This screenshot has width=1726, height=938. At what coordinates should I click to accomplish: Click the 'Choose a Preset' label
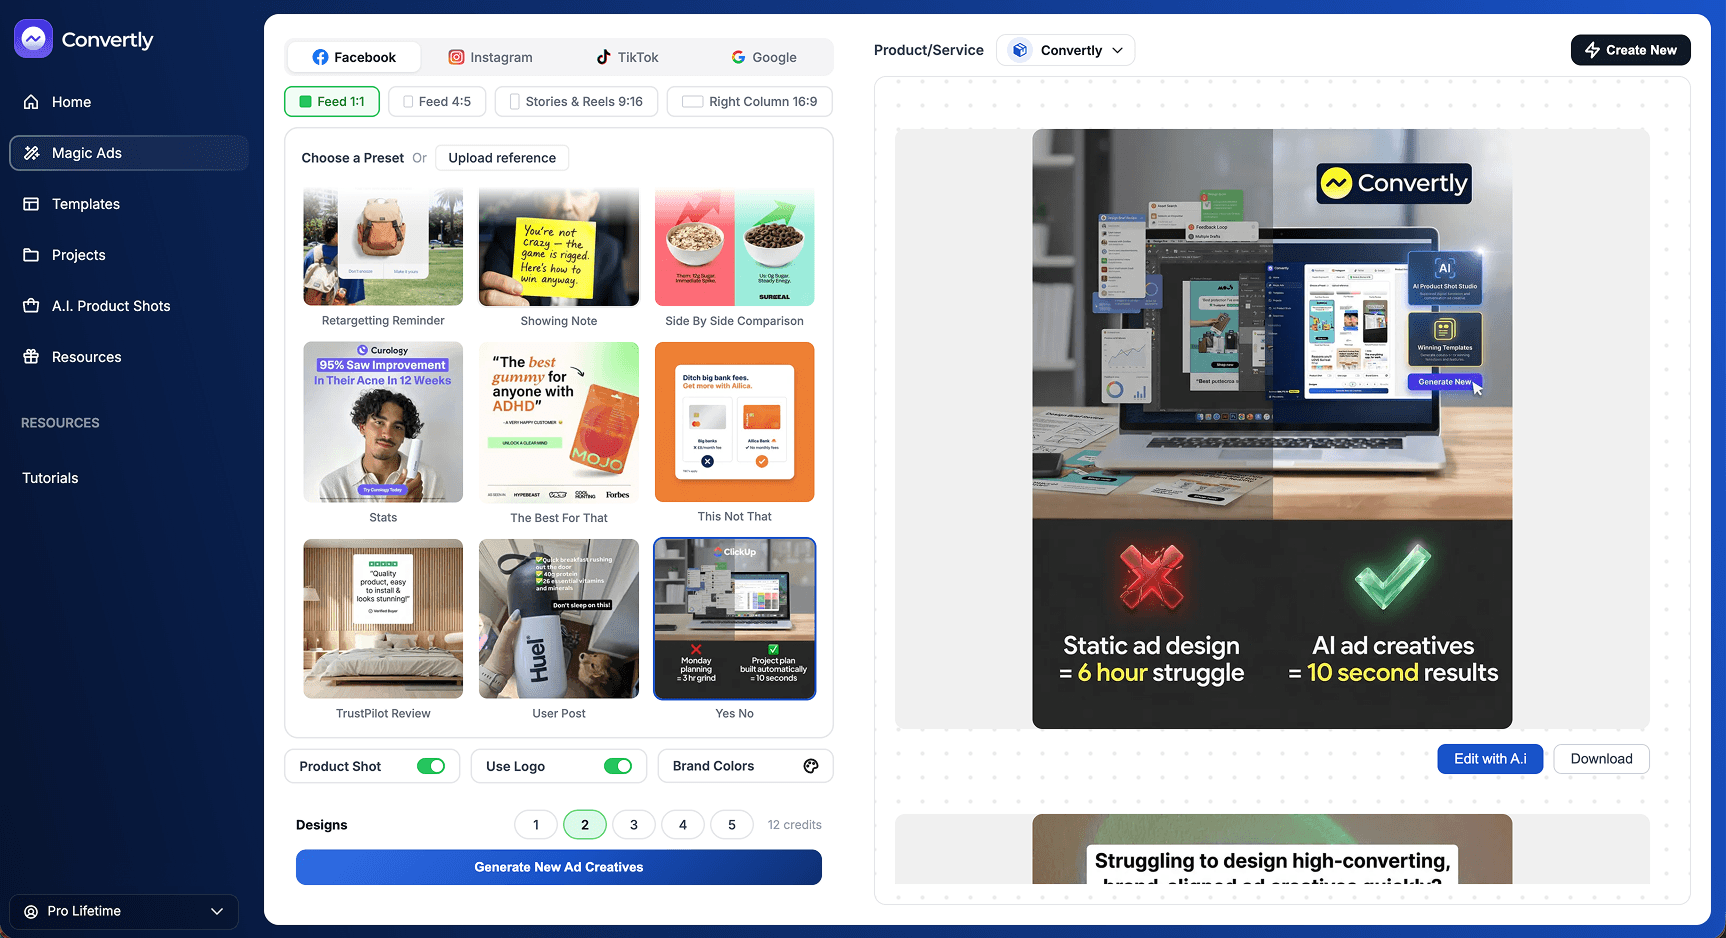coord(353,158)
